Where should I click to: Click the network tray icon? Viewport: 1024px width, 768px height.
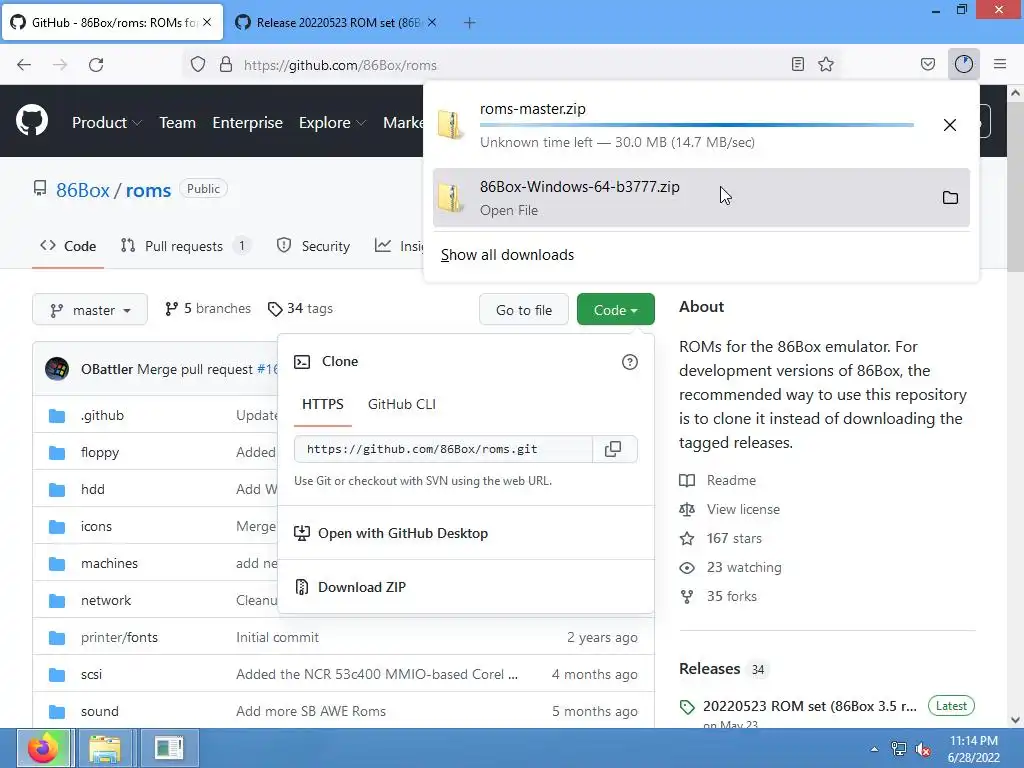[899, 748]
